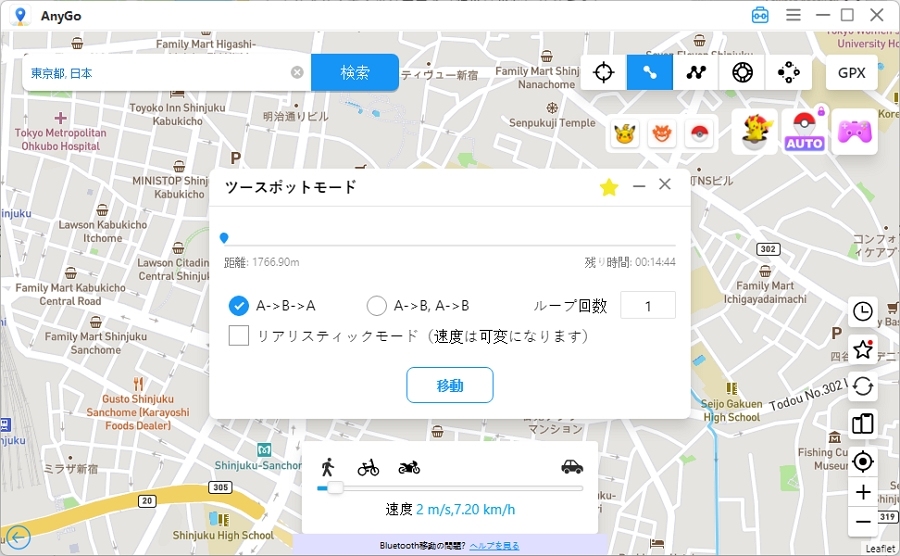
Task: Select the multi-spot route mode icon
Action: tap(696, 72)
